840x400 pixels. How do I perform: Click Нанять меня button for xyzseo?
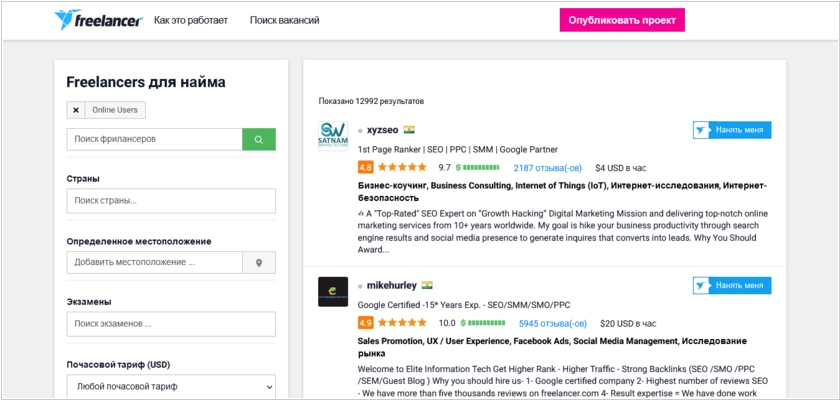coord(732,130)
